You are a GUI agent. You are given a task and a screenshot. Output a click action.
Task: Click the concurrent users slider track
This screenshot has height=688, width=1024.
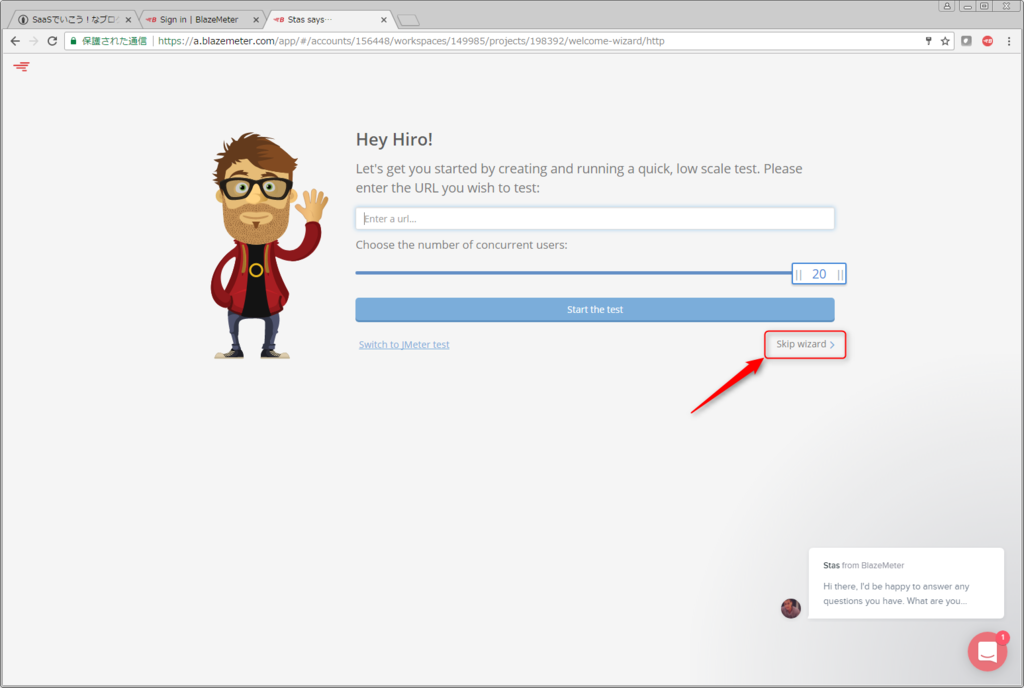[573, 273]
